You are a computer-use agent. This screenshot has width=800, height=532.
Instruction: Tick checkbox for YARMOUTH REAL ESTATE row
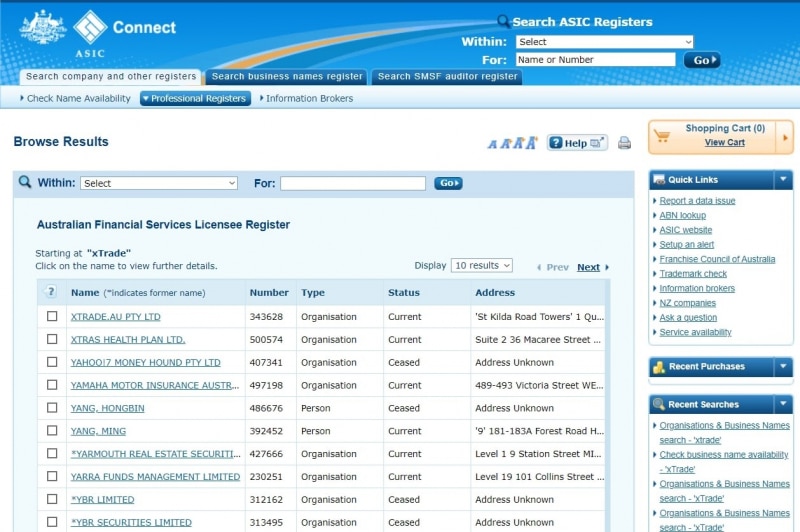point(52,453)
